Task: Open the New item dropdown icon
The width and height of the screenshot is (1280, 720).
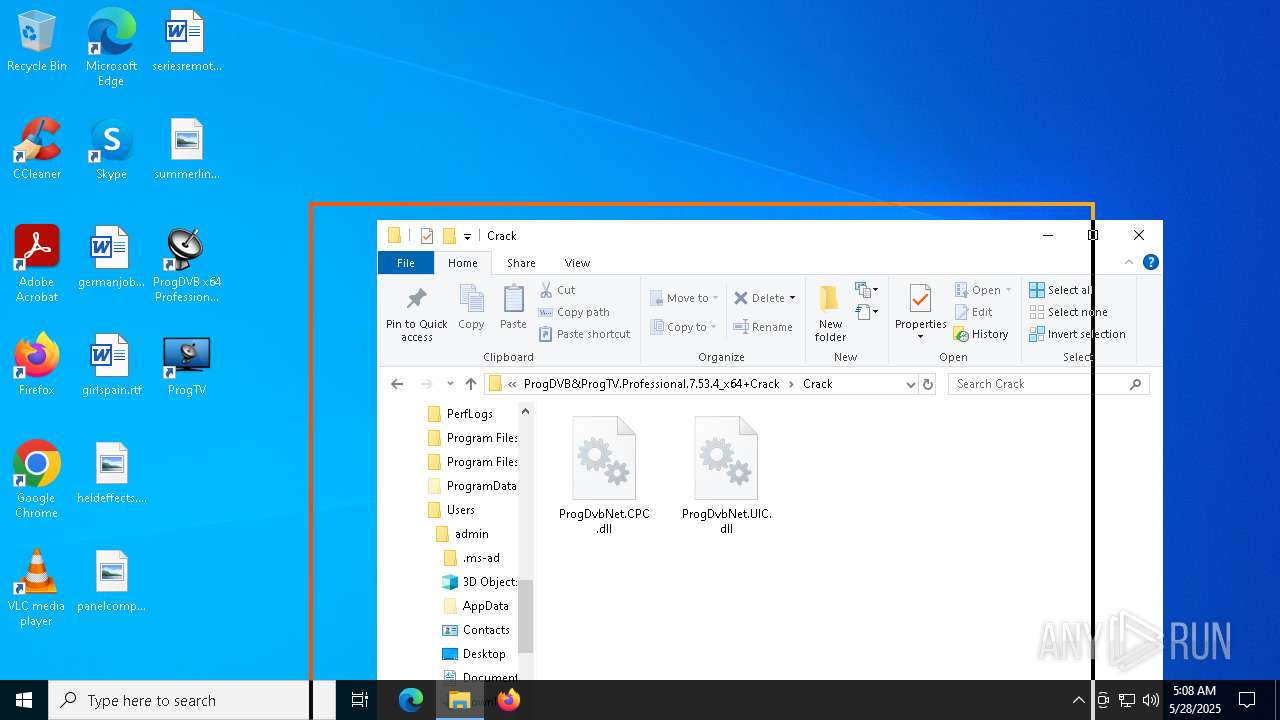Action: pos(866,290)
